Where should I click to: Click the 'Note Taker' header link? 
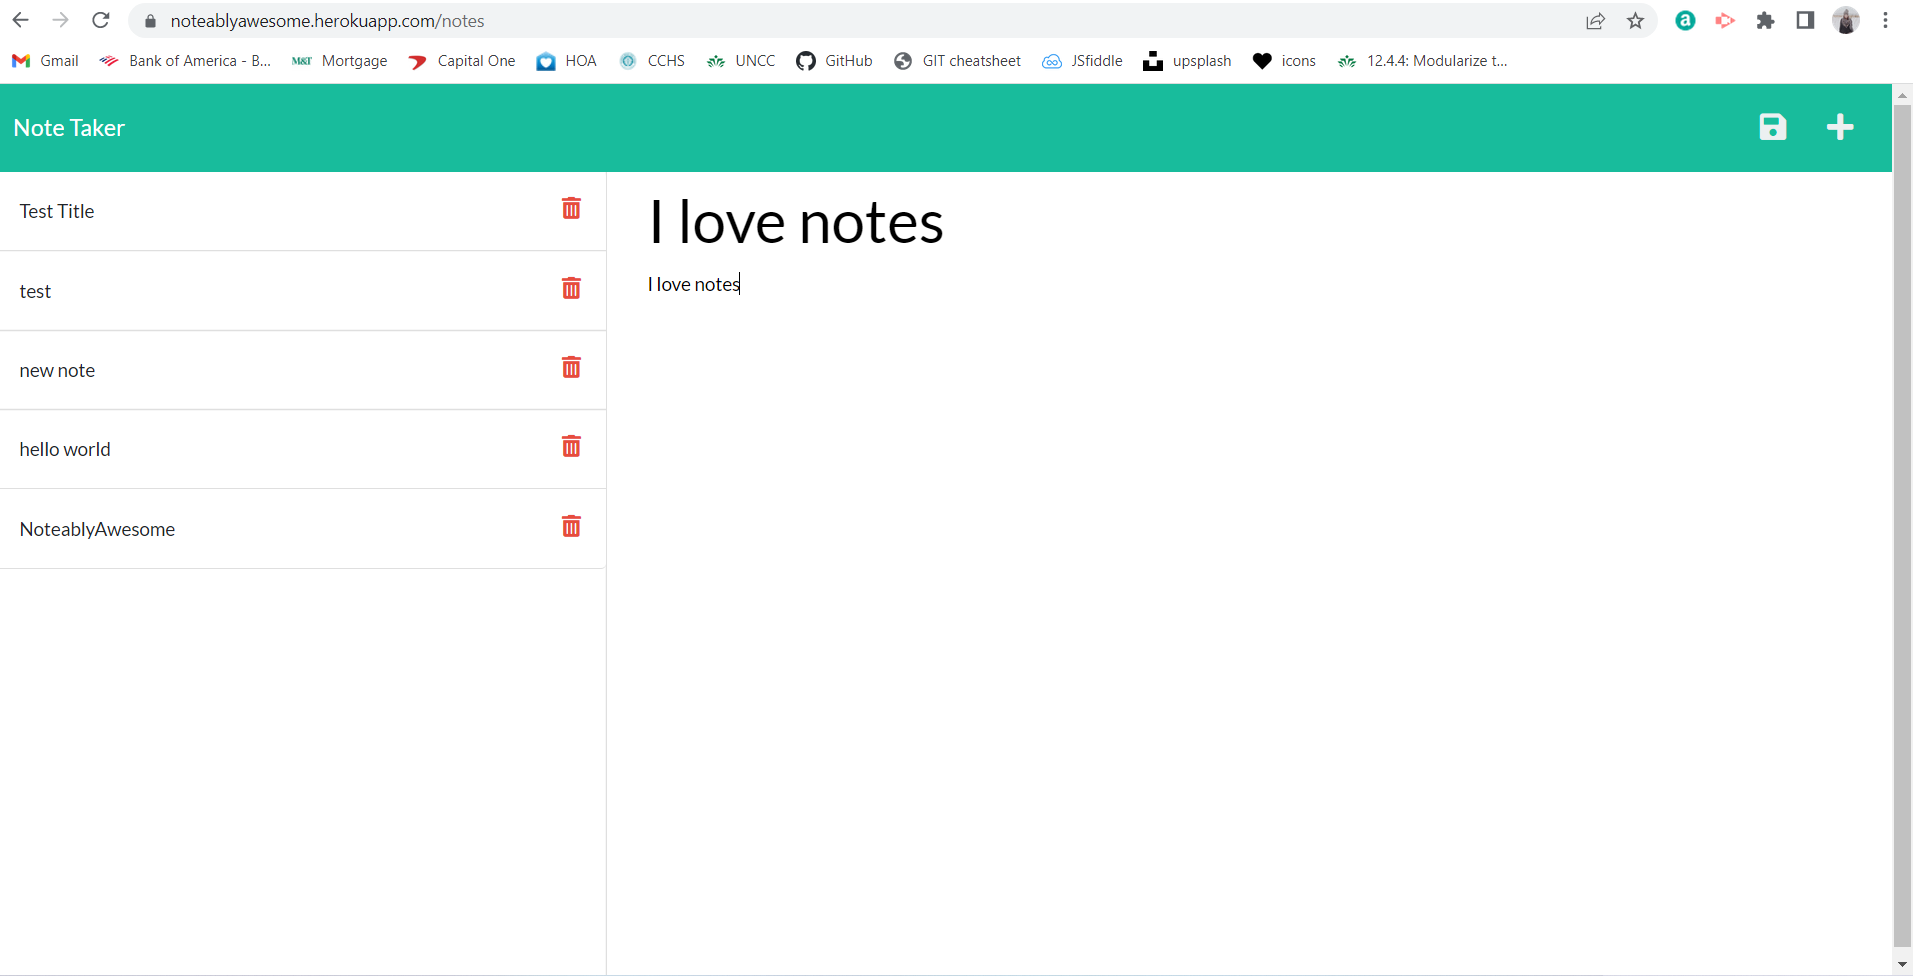tap(69, 128)
